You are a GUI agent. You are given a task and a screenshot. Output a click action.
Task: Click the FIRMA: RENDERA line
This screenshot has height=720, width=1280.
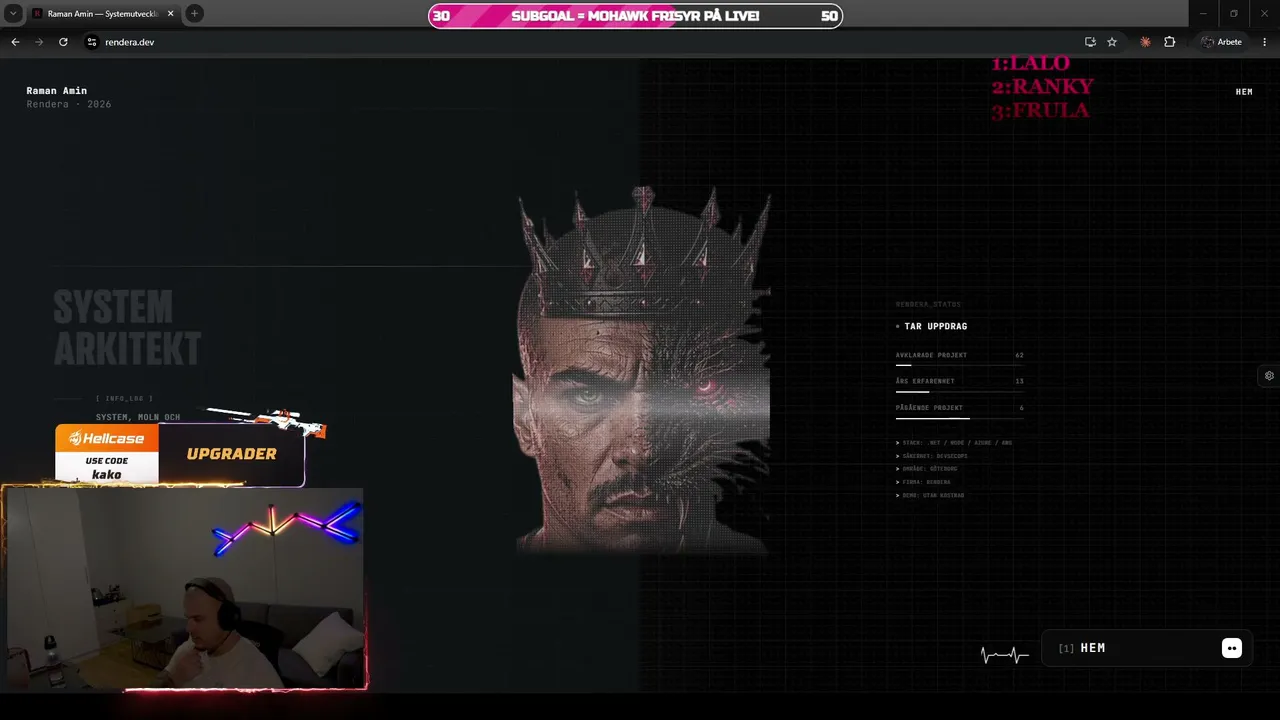pyautogui.click(x=924, y=482)
